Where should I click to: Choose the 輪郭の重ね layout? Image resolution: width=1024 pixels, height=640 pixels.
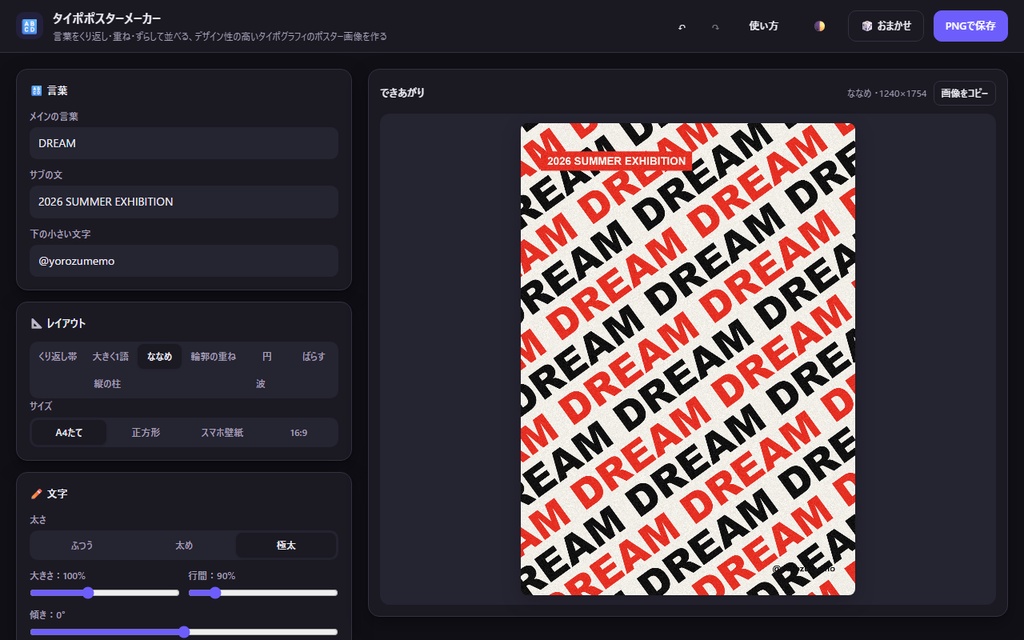[x=214, y=357]
